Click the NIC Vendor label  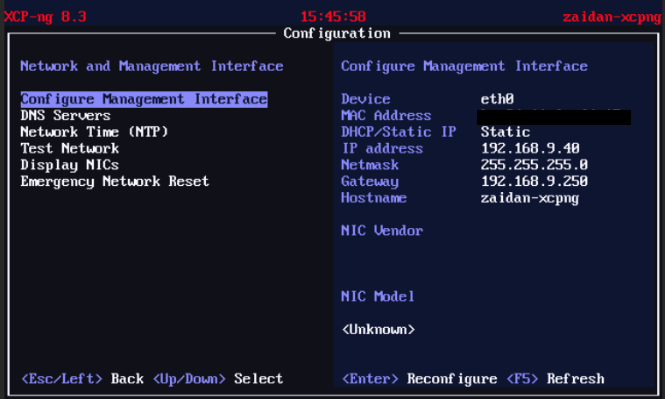click(x=382, y=231)
